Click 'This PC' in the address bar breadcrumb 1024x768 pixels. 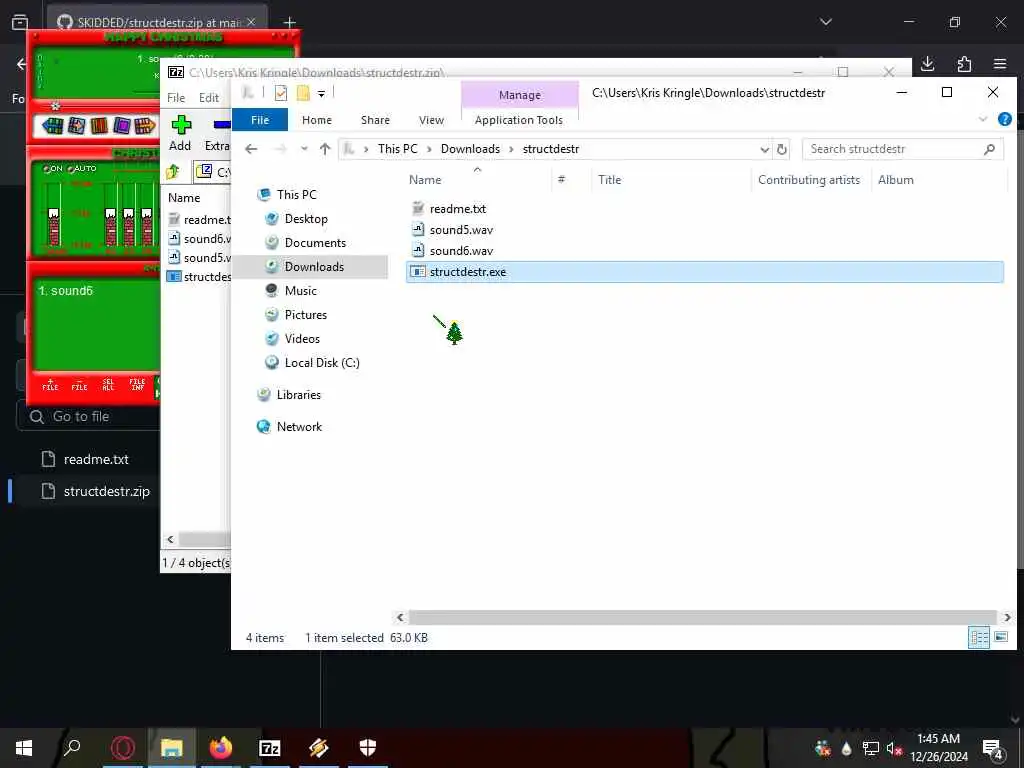coord(397,149)
